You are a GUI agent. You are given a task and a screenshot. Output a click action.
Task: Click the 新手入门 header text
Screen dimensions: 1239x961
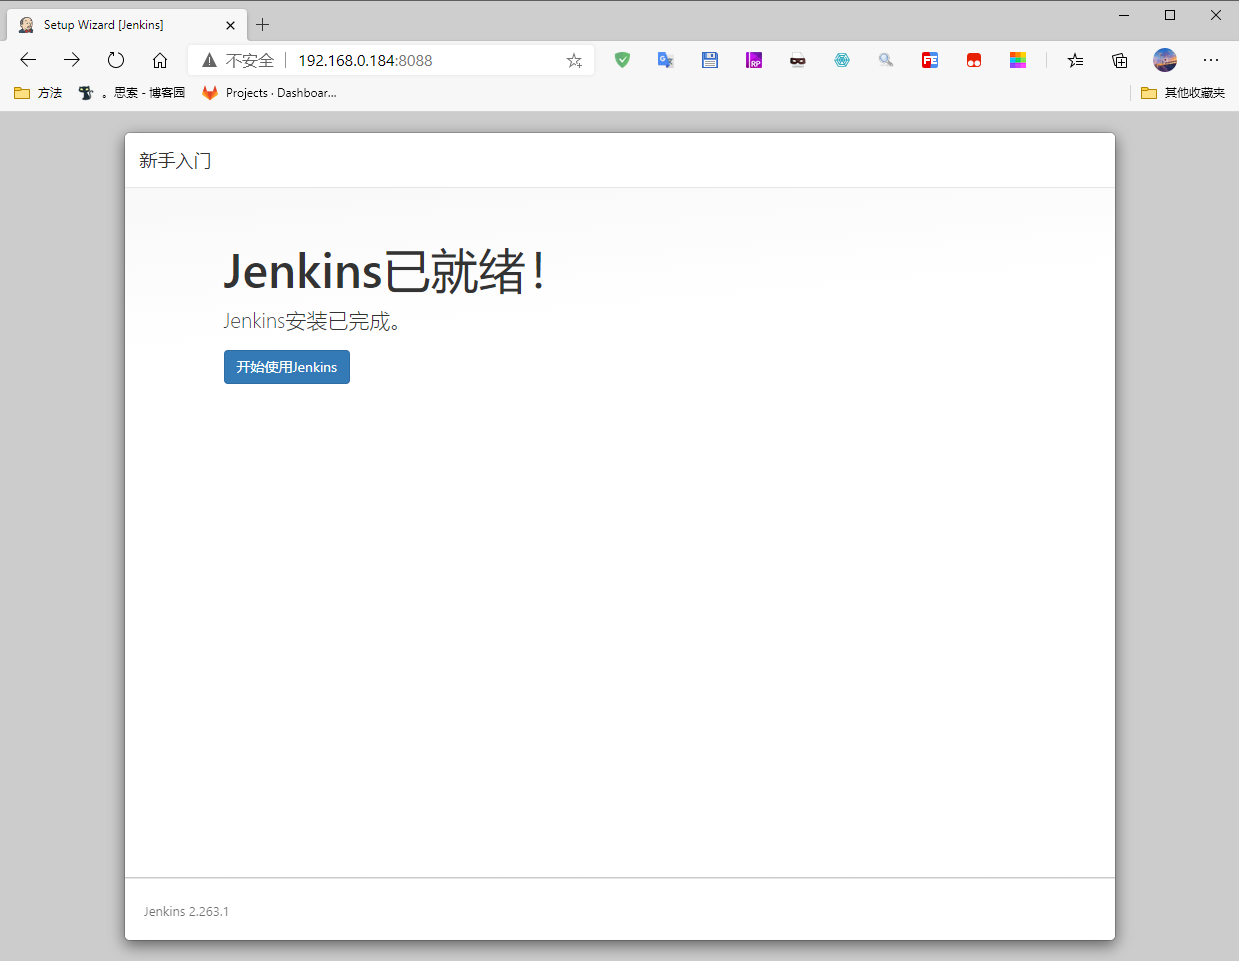175,160
